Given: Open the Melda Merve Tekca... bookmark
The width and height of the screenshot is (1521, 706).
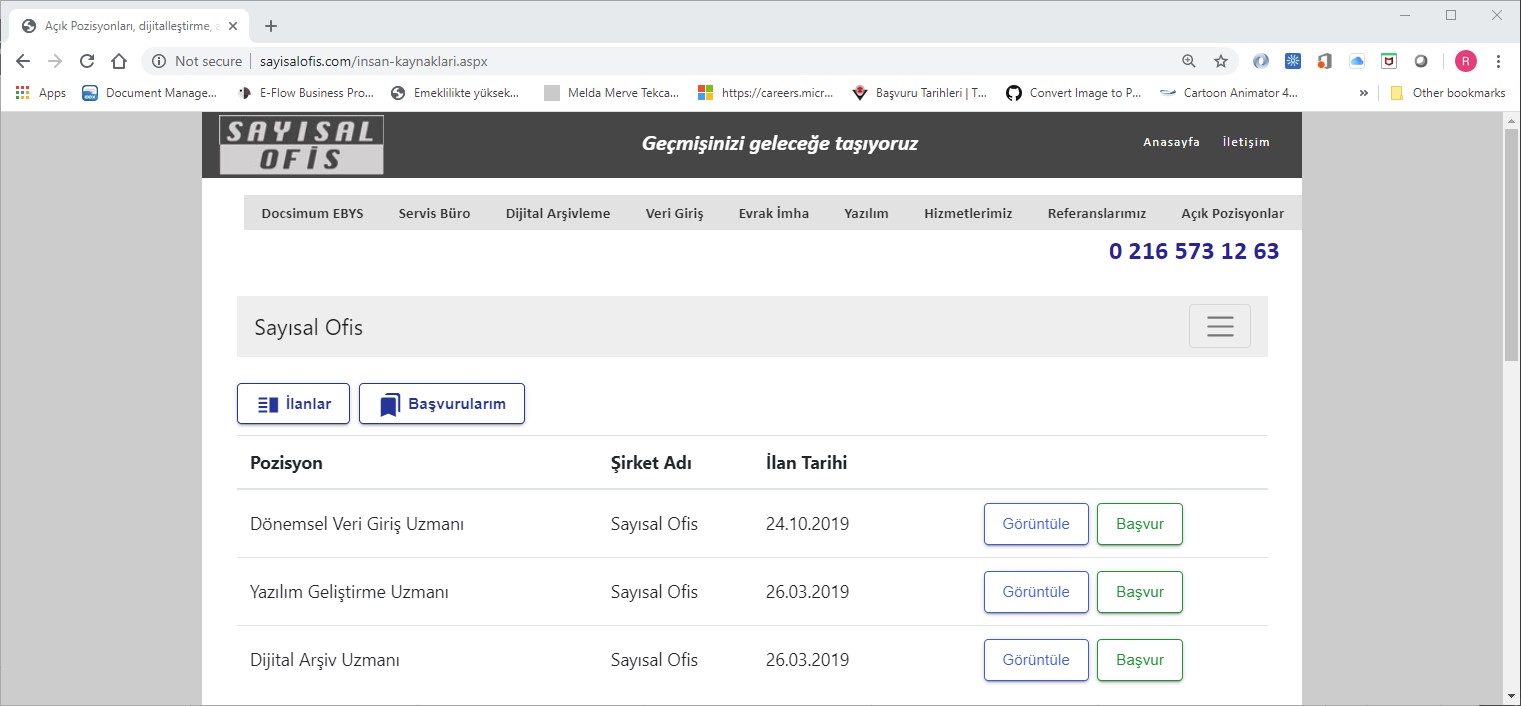Looking at the screenshot, I should (612, 93).
